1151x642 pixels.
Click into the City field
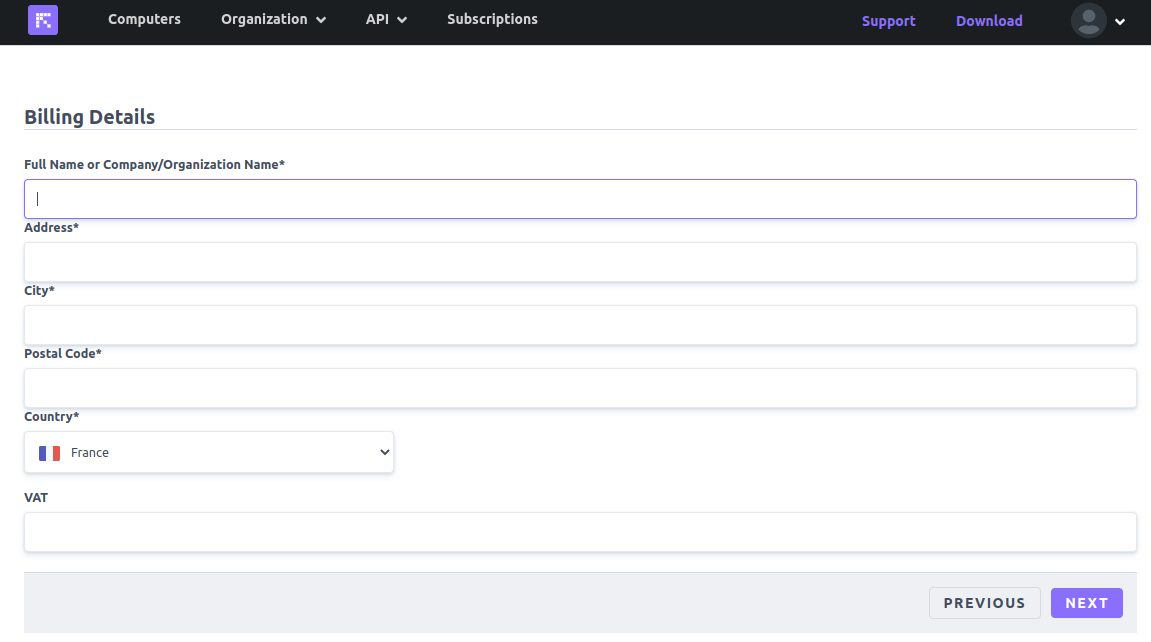(580, 325)
